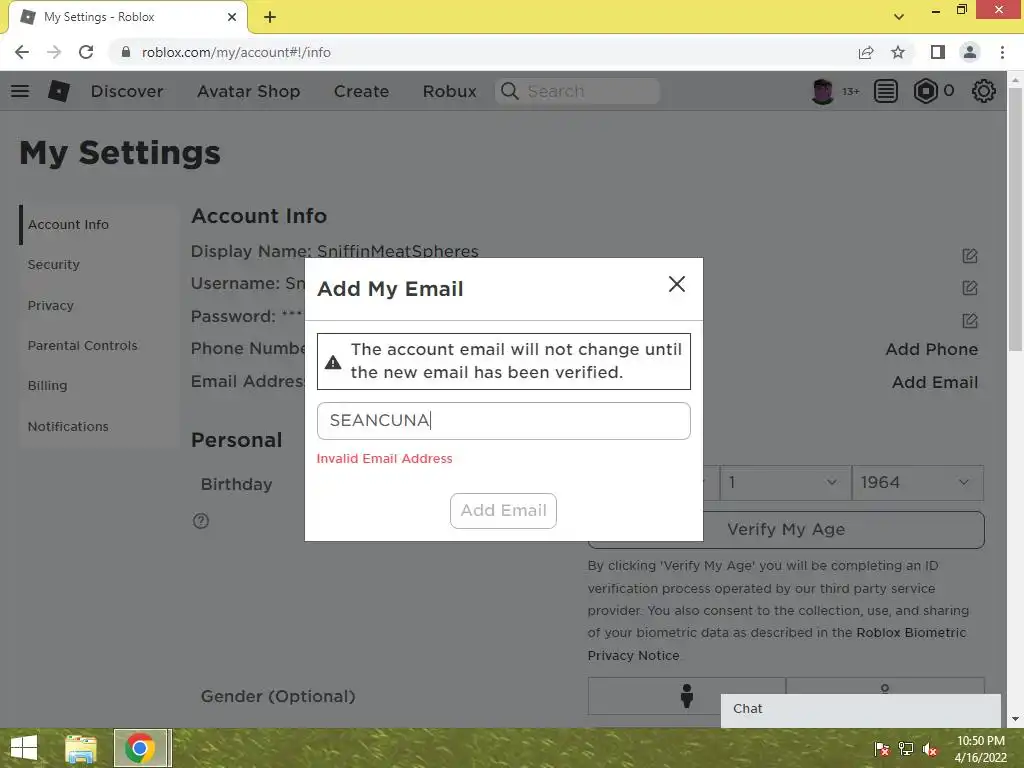Click the birthday help question icon
The image size is (1024, 768).
[x=201, y=521]
